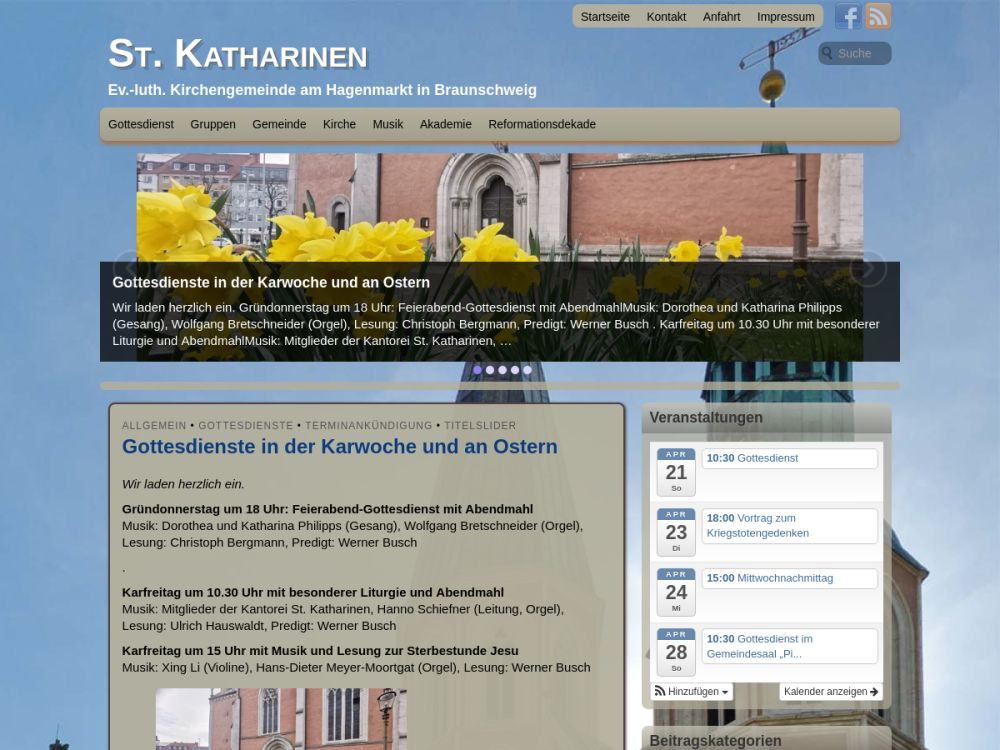
Task: Open the Anfahrt page
Action: pyautogui.click(x=721, y=17)
